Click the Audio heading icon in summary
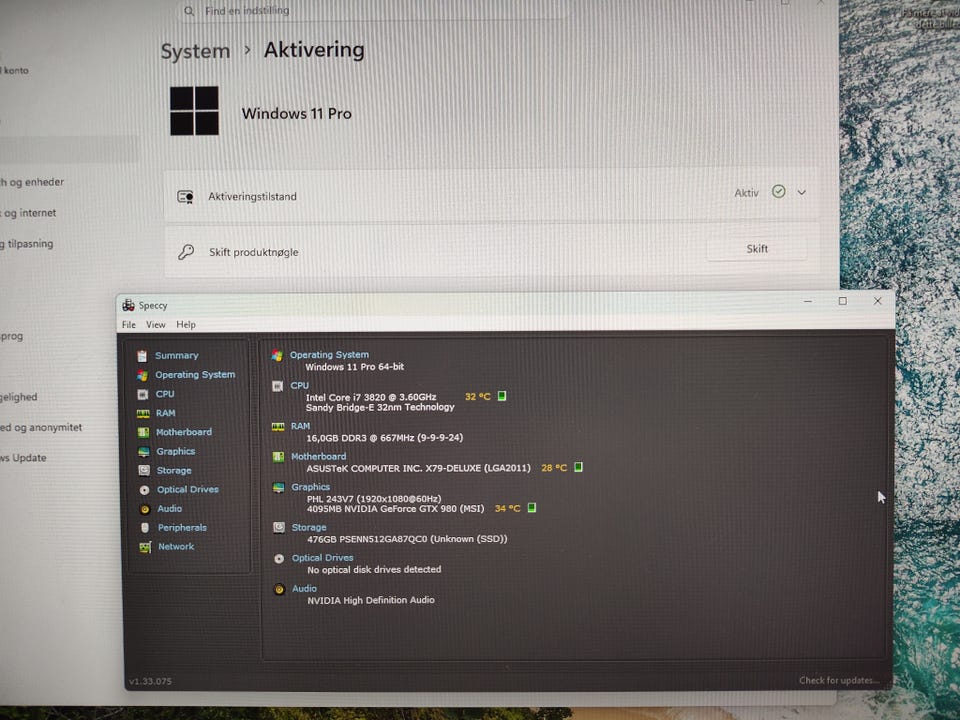960x720 pixels. [x=279, y=589]
